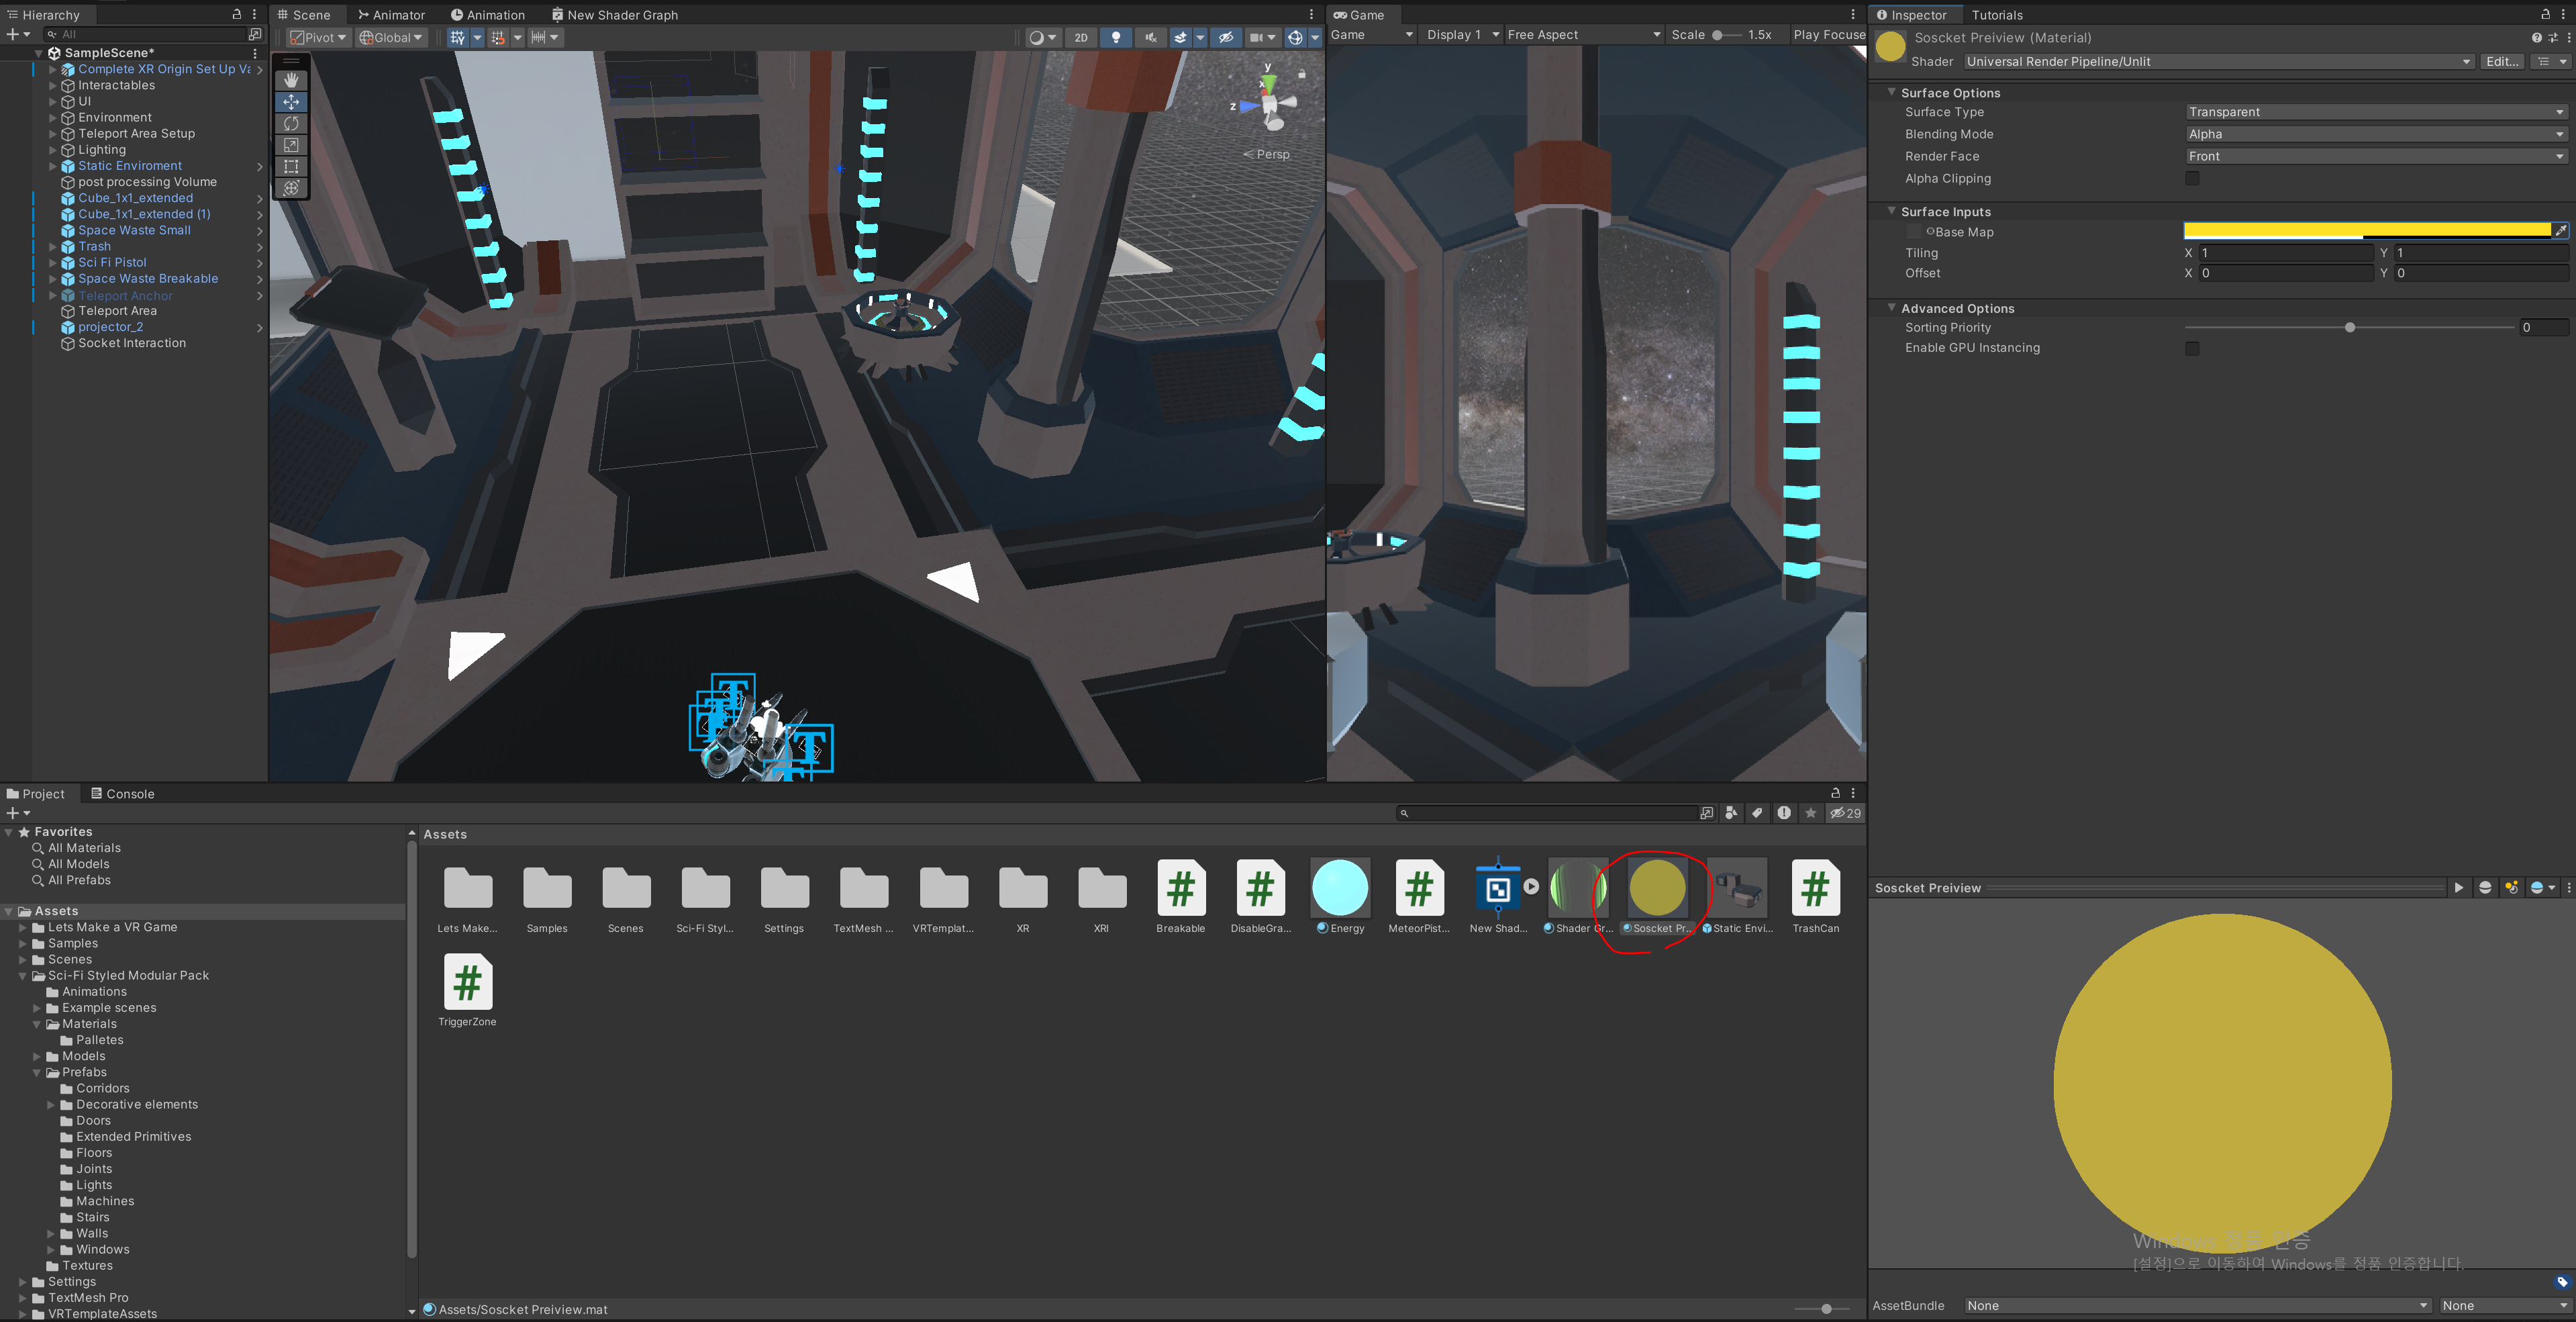Select the Energy material thumbnail
Screen dimensions: 2576x1322
point(1340,888)
